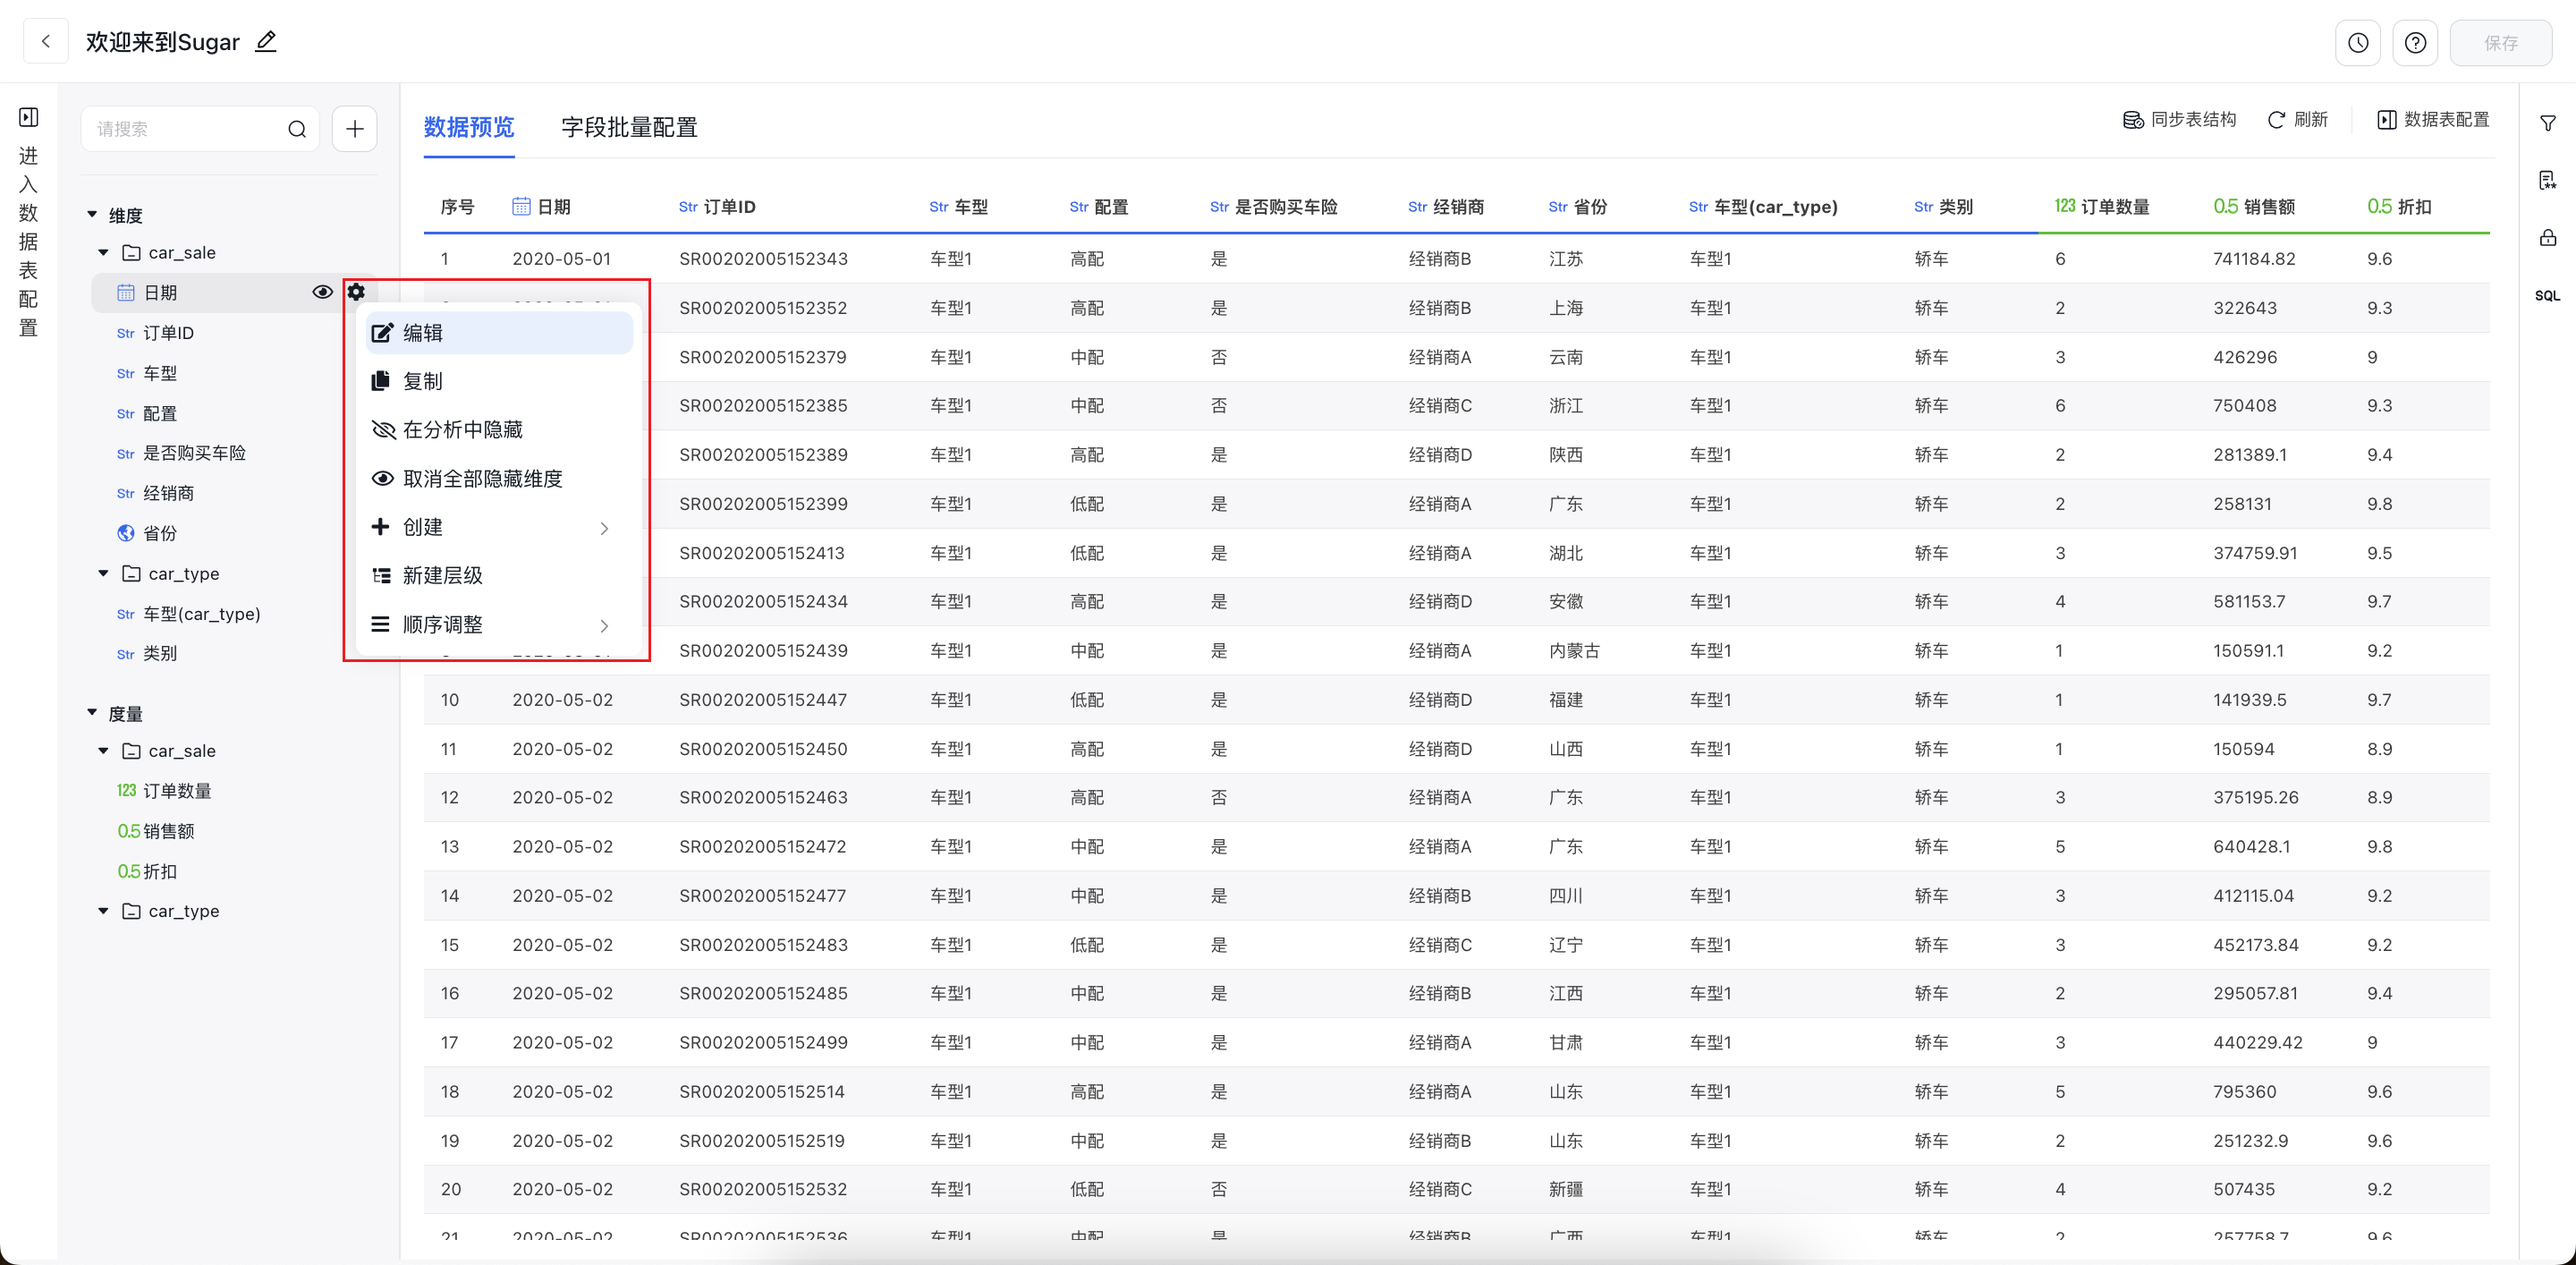
Task: Choose 在分析中隐藏 from context menu
Action: 499,430
